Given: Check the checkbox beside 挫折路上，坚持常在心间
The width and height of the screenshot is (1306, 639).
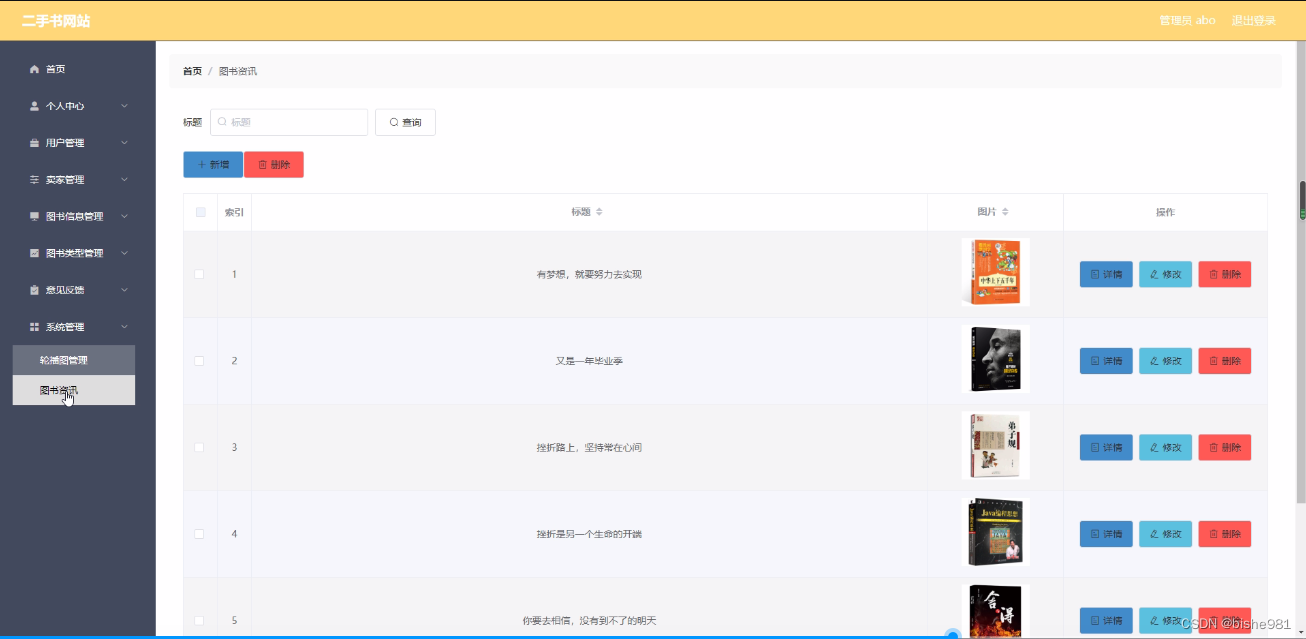Looking at the screenshot, I should coord(199,446).
